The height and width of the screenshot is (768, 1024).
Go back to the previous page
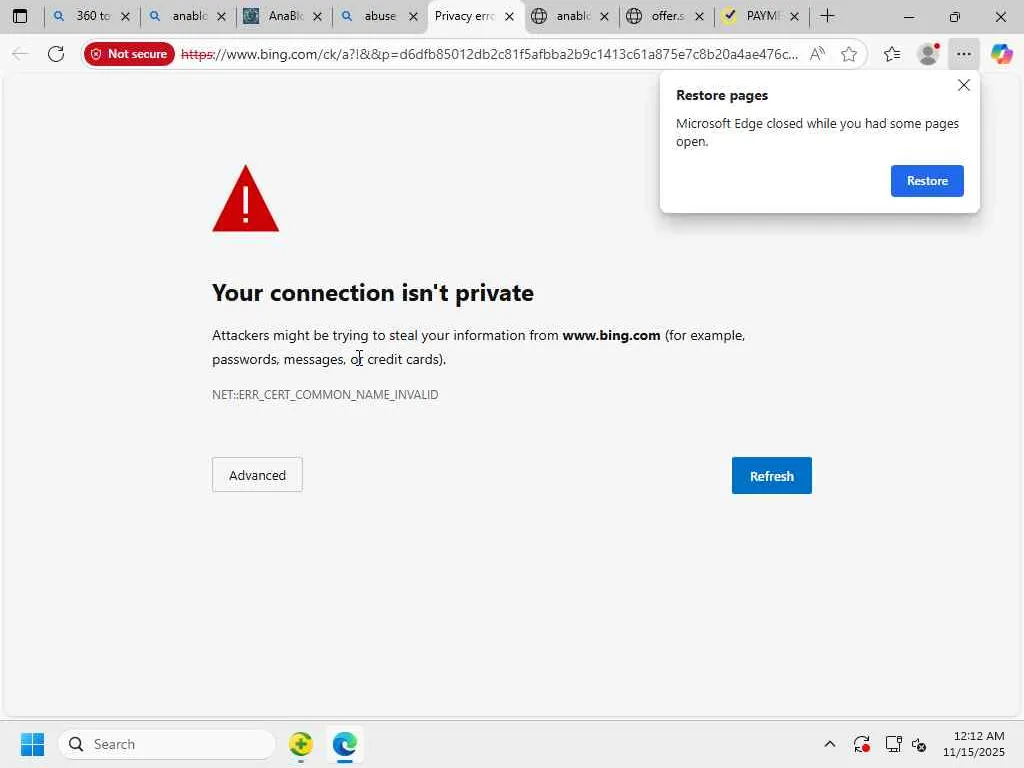[x=20, y=54]
